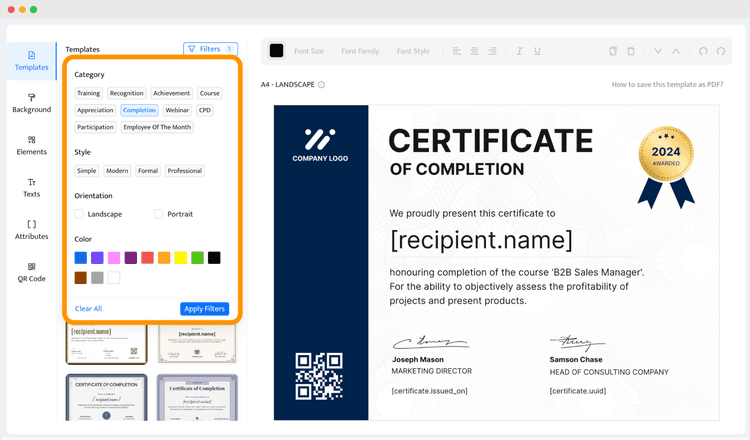Click the italic formatting icon

tap(519, 51)
